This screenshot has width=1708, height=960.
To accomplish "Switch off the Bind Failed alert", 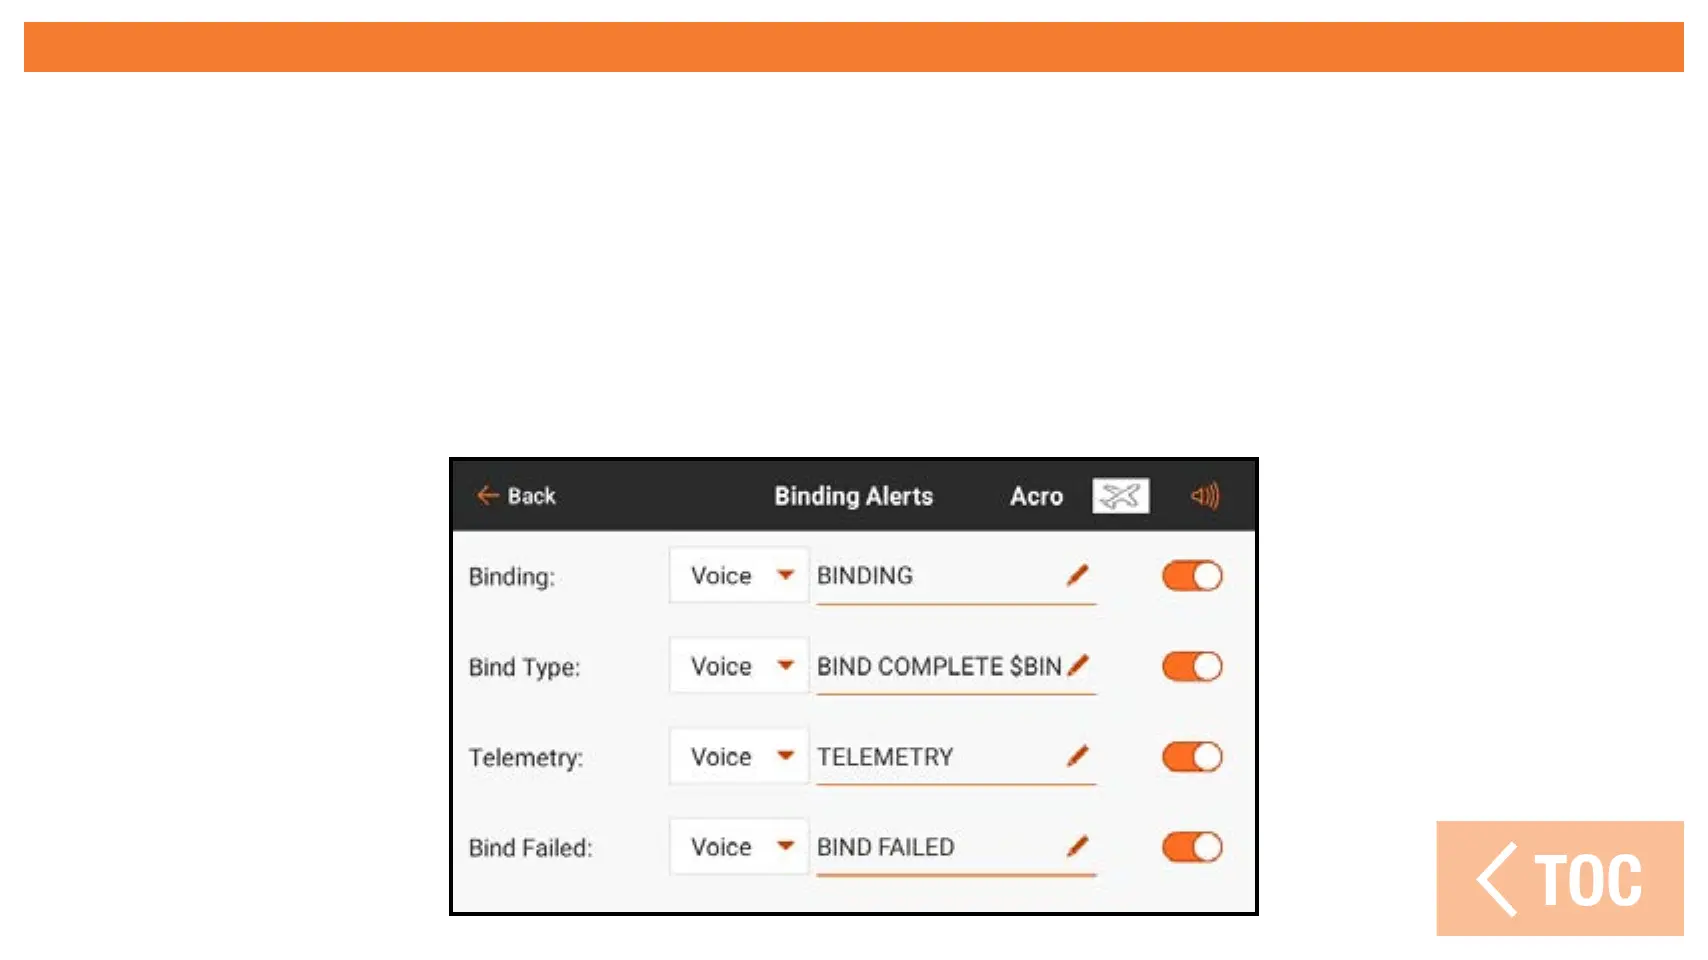I will point(1192,848).
